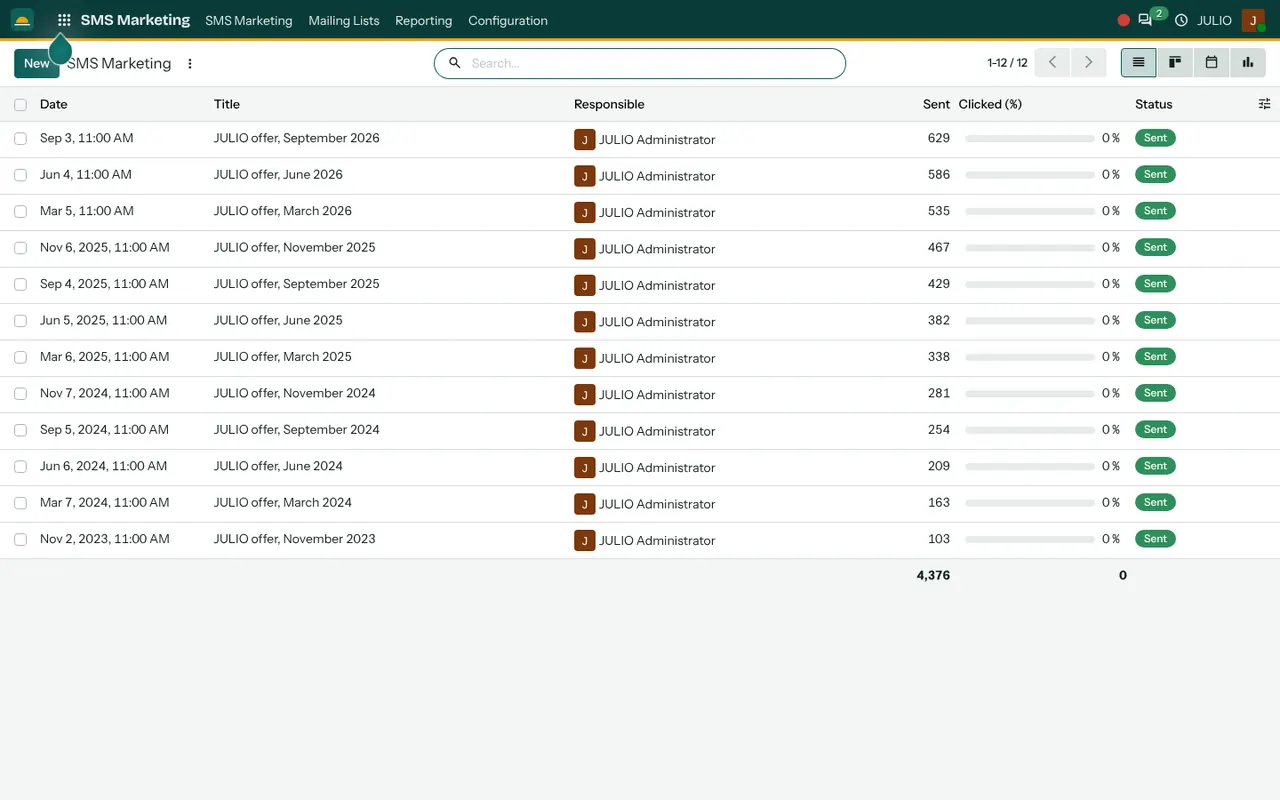The image size is (1280, 800).
Task: Open the Configuration menu
Action: [508, 20]
